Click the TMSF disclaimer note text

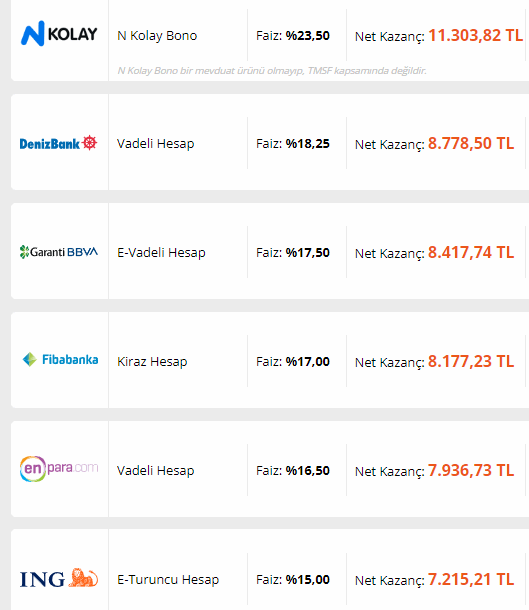coord(272,71)
